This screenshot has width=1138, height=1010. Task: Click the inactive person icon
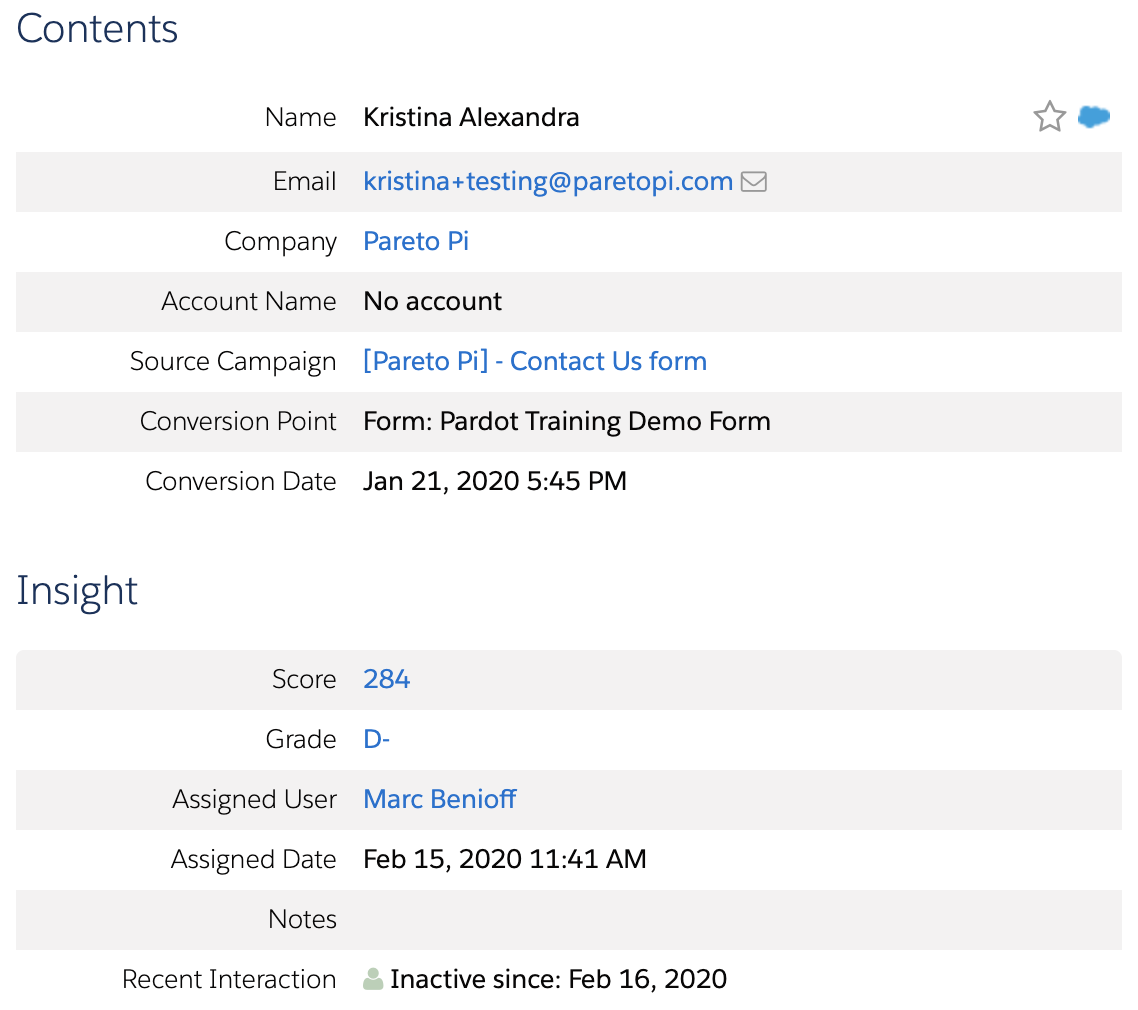point(373,979)
